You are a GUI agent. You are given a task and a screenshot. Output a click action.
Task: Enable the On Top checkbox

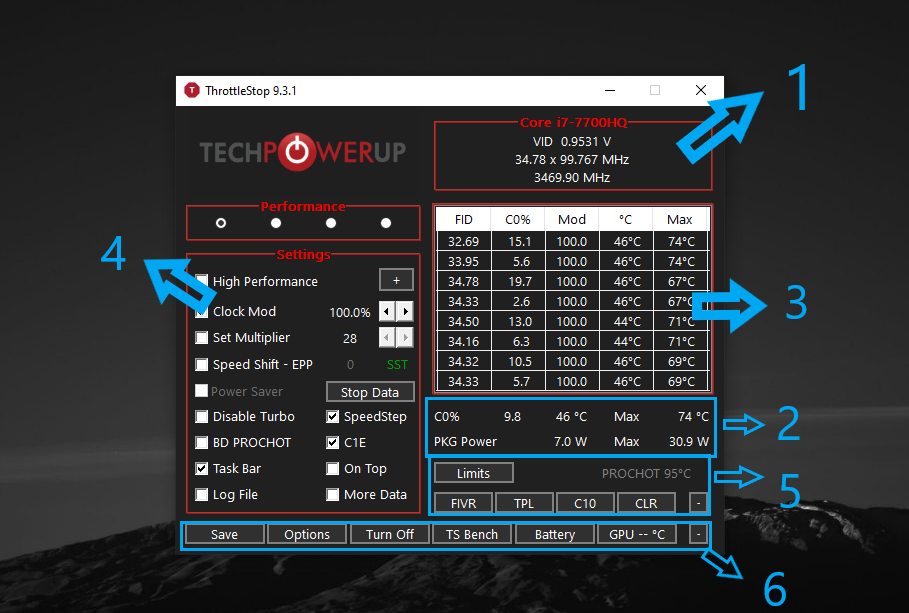[332, 469]
